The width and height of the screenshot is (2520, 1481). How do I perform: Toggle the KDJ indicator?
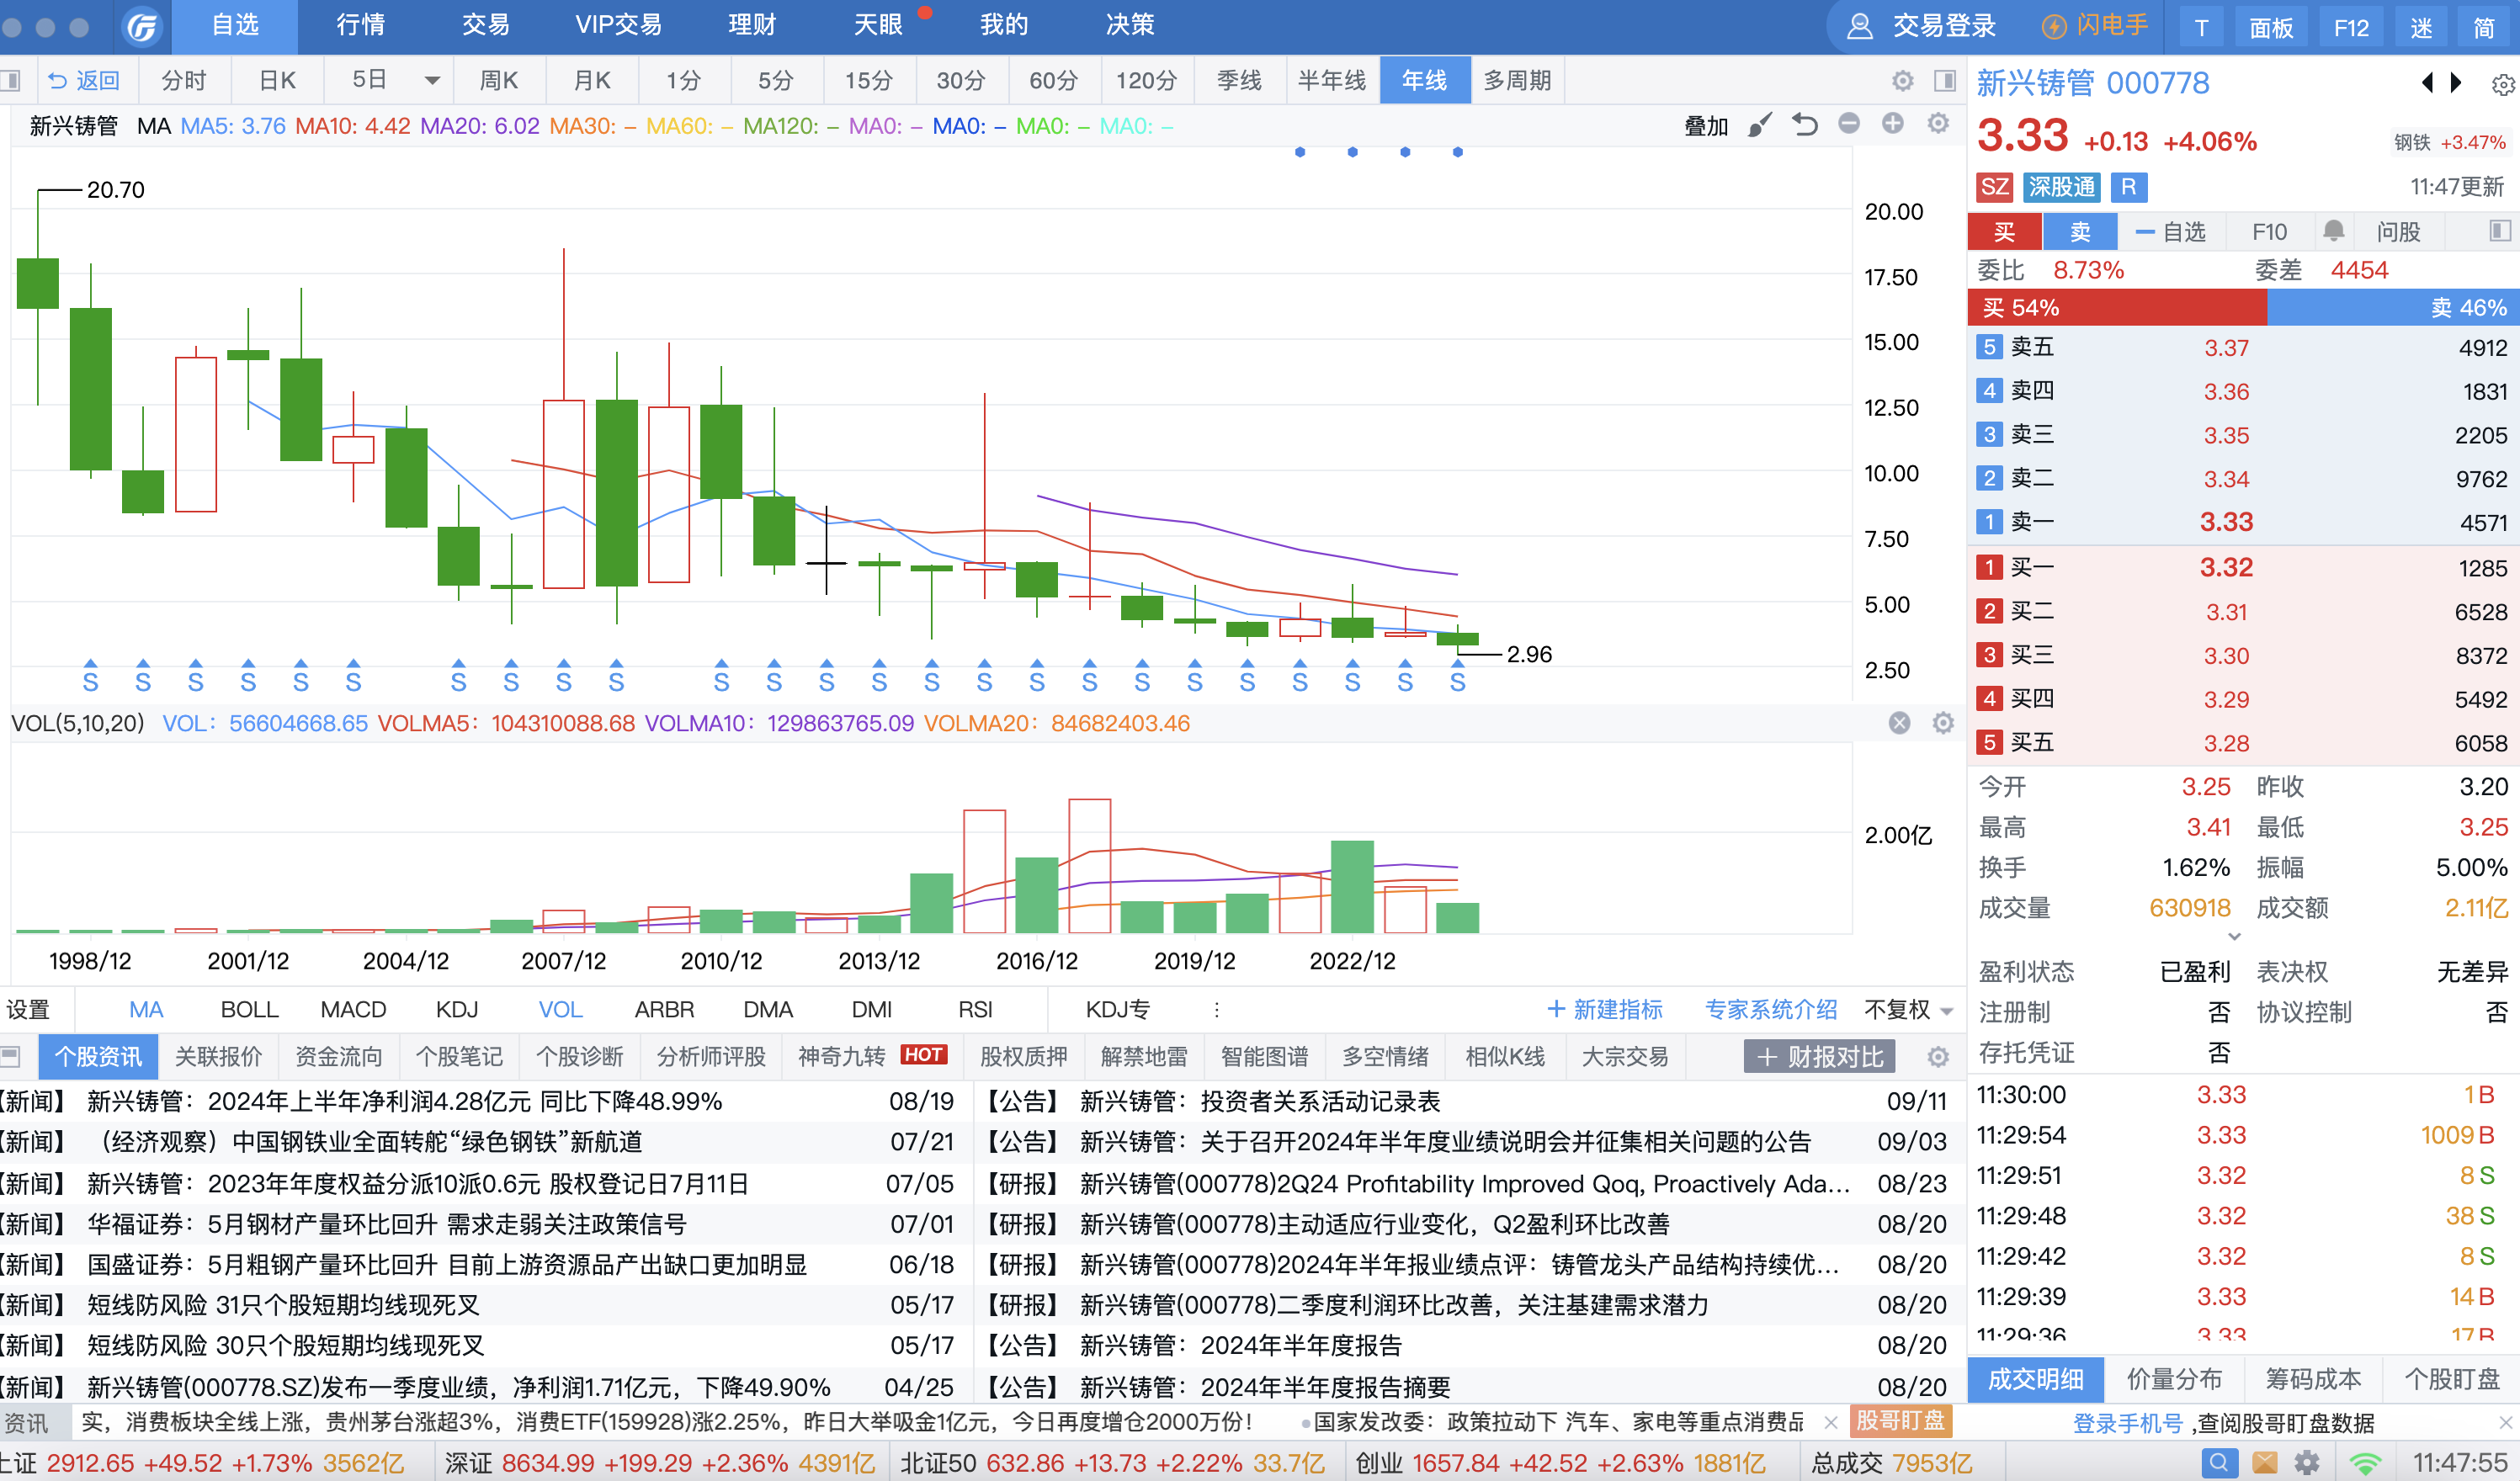[x=457, y=1010]
